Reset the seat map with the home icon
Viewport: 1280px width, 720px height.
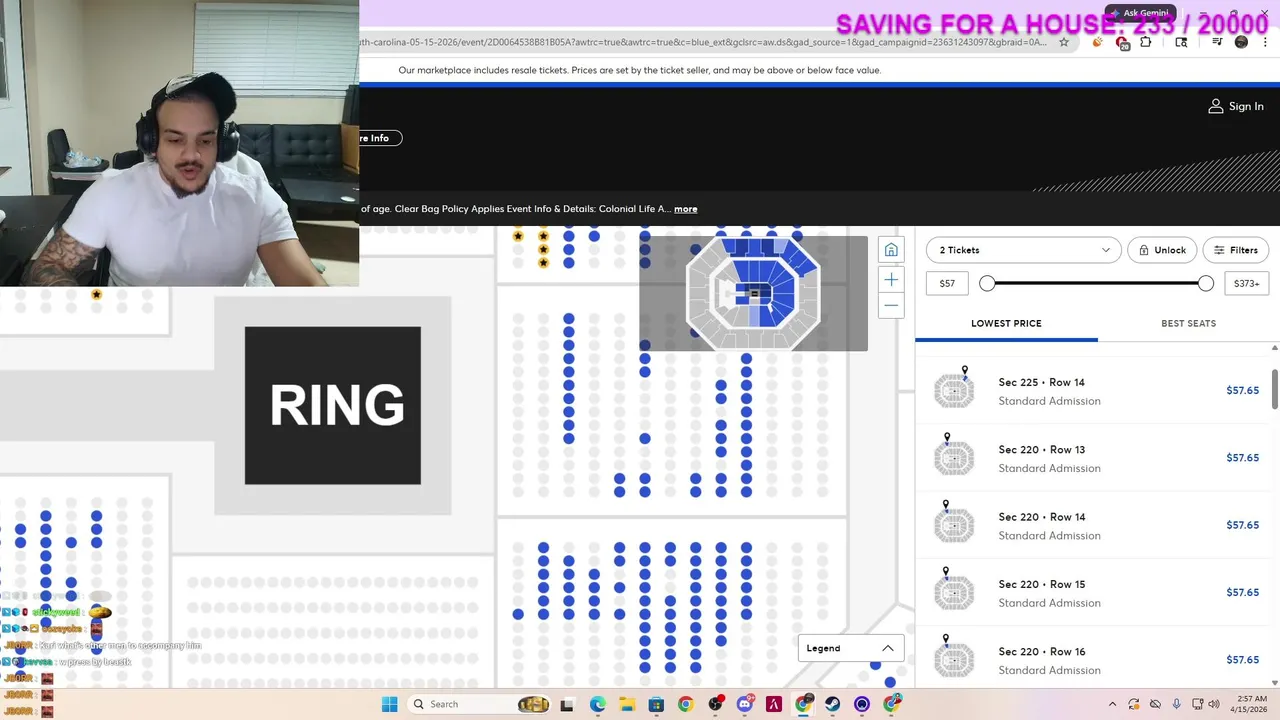[x=891, y=250]
